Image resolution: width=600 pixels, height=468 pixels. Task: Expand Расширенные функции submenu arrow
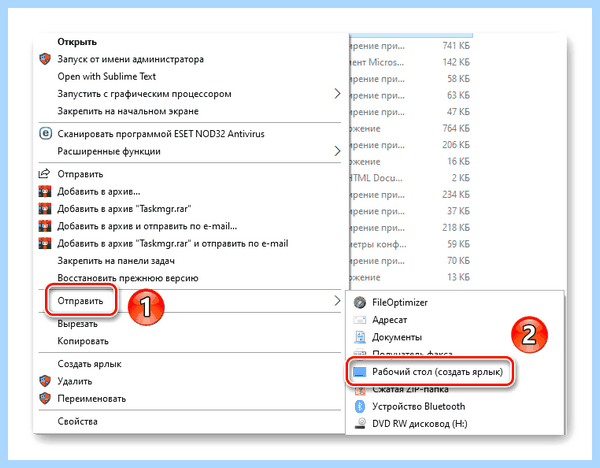337,151
